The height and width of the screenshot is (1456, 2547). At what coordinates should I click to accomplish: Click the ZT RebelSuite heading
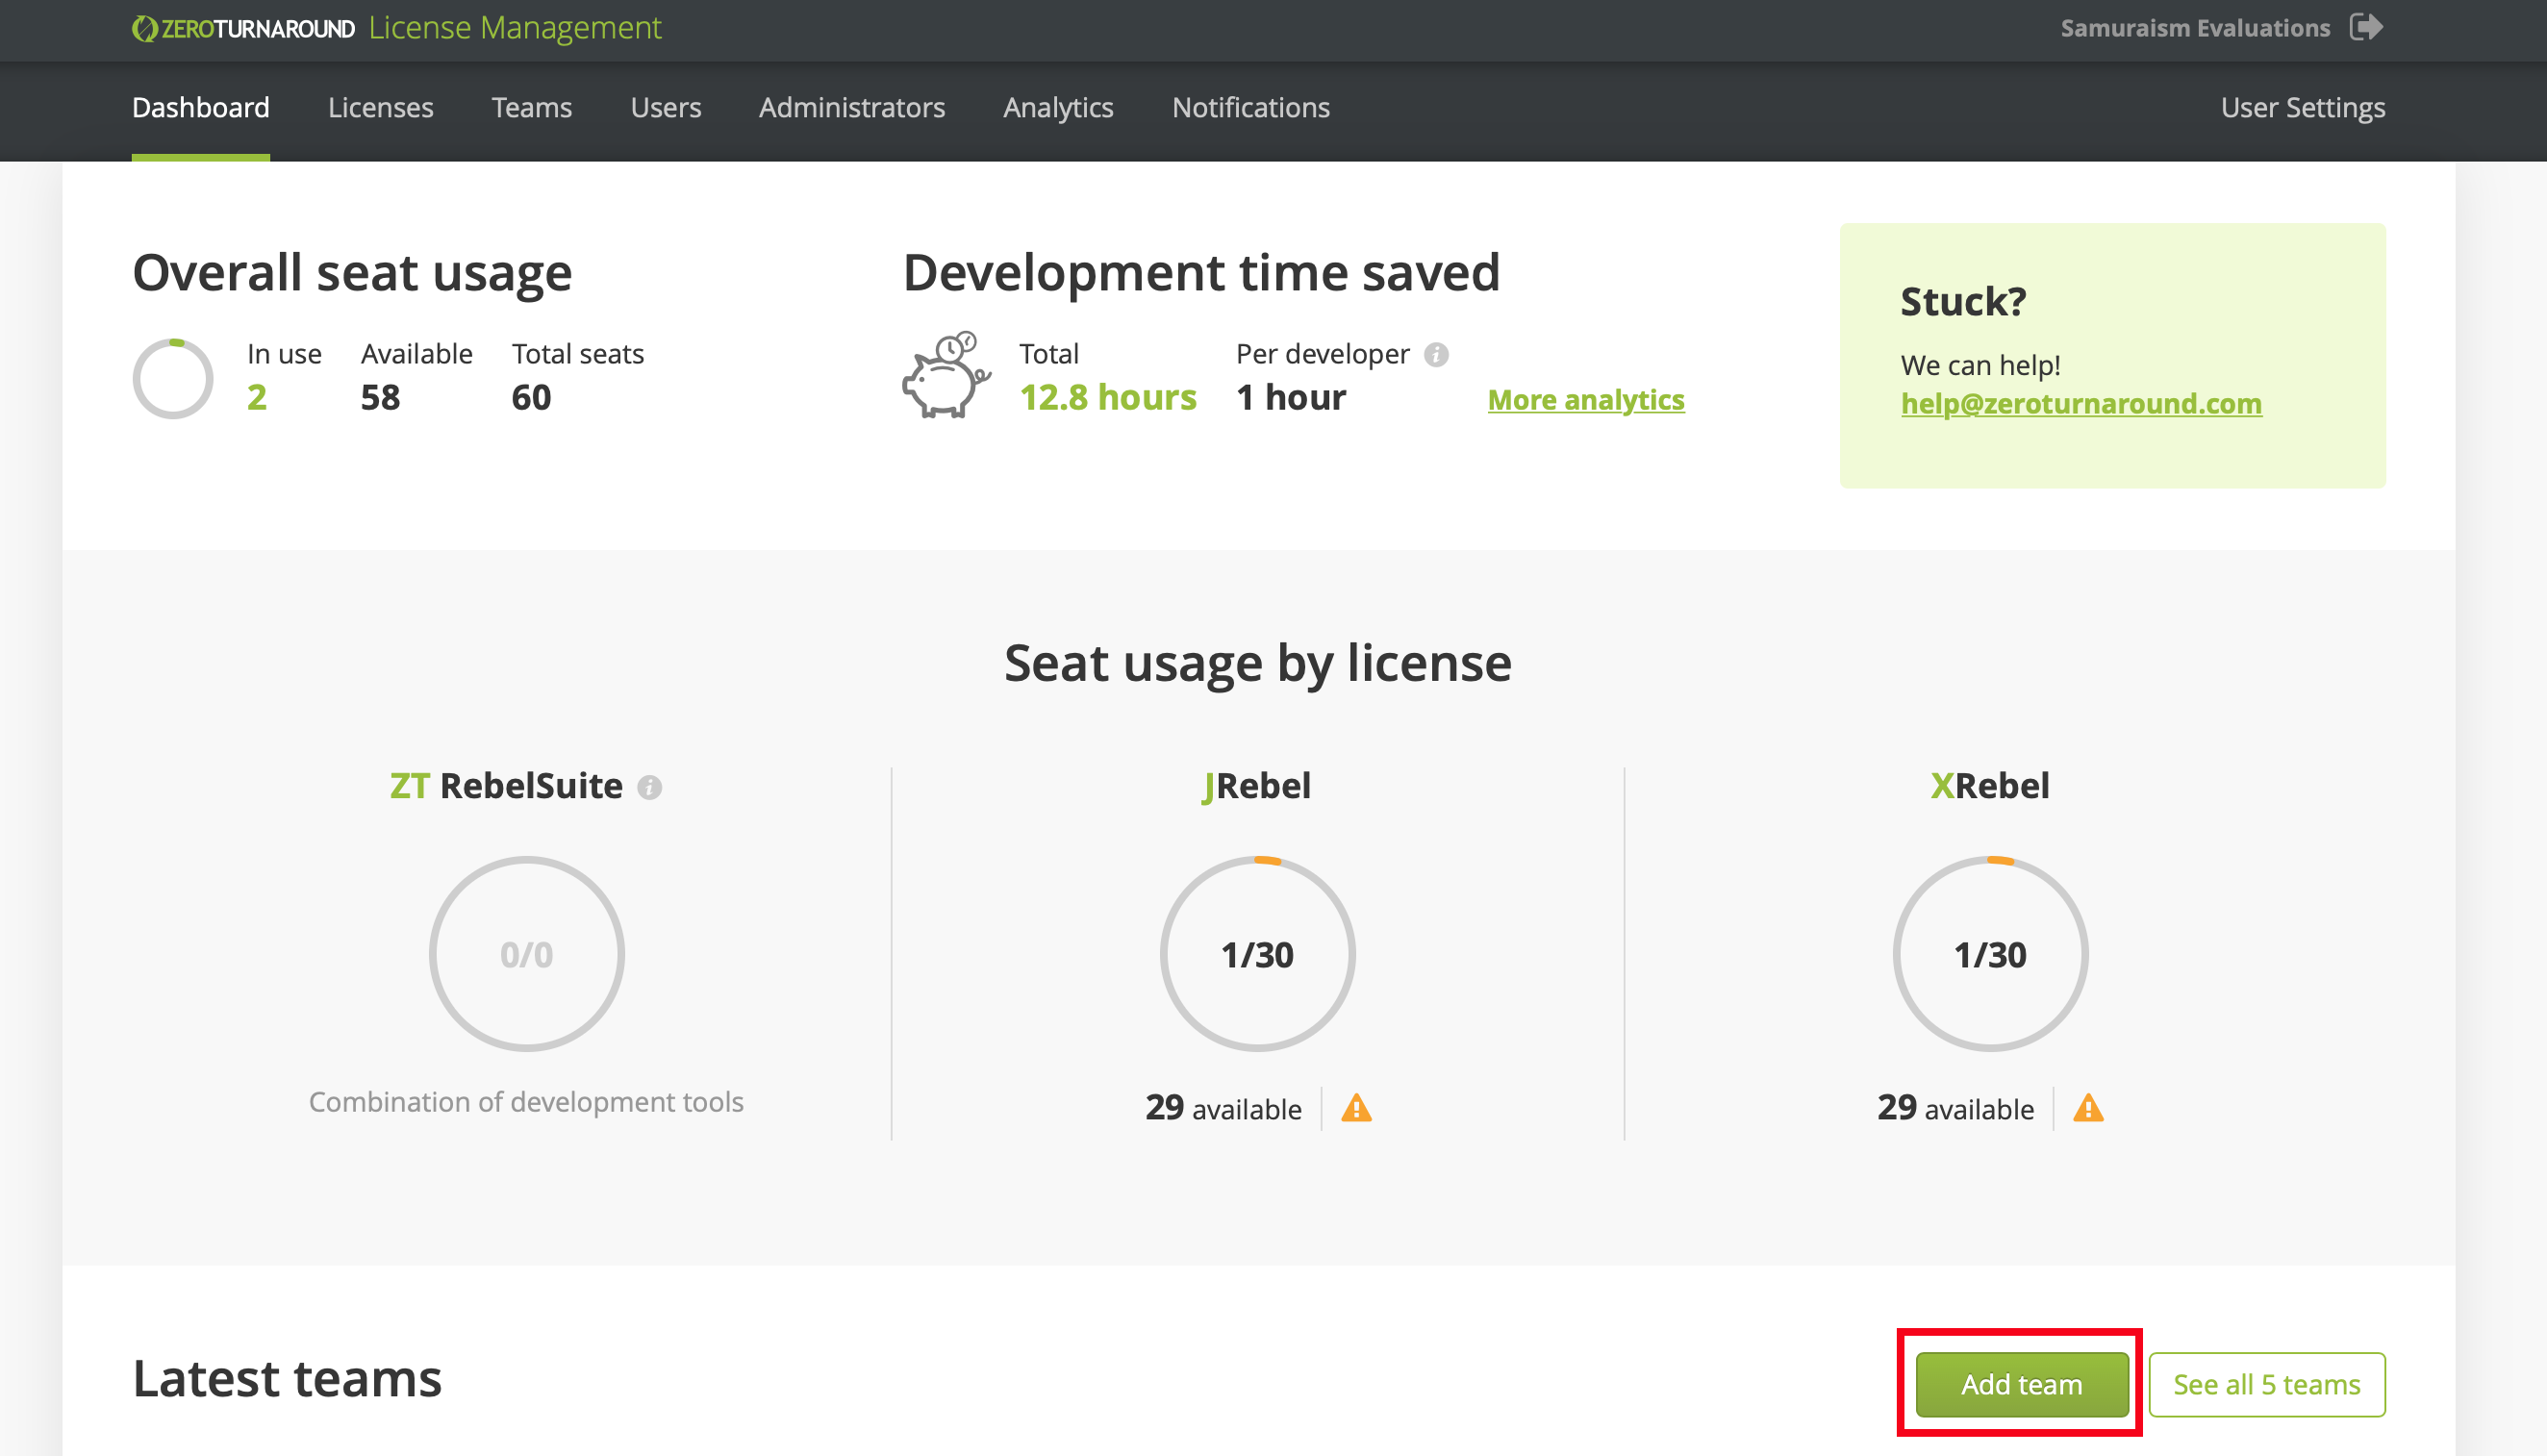[506, 786]
